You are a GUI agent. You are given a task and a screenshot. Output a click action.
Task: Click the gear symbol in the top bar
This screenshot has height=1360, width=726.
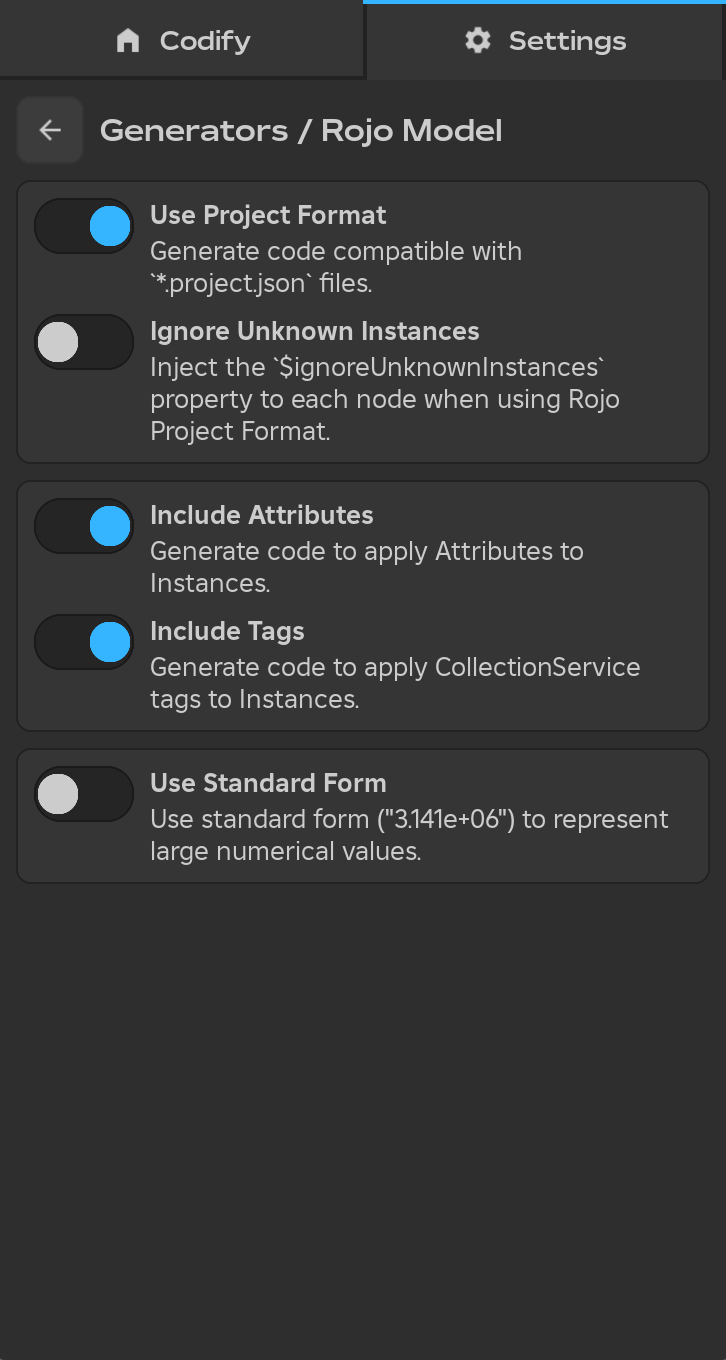tap(477, 40)
